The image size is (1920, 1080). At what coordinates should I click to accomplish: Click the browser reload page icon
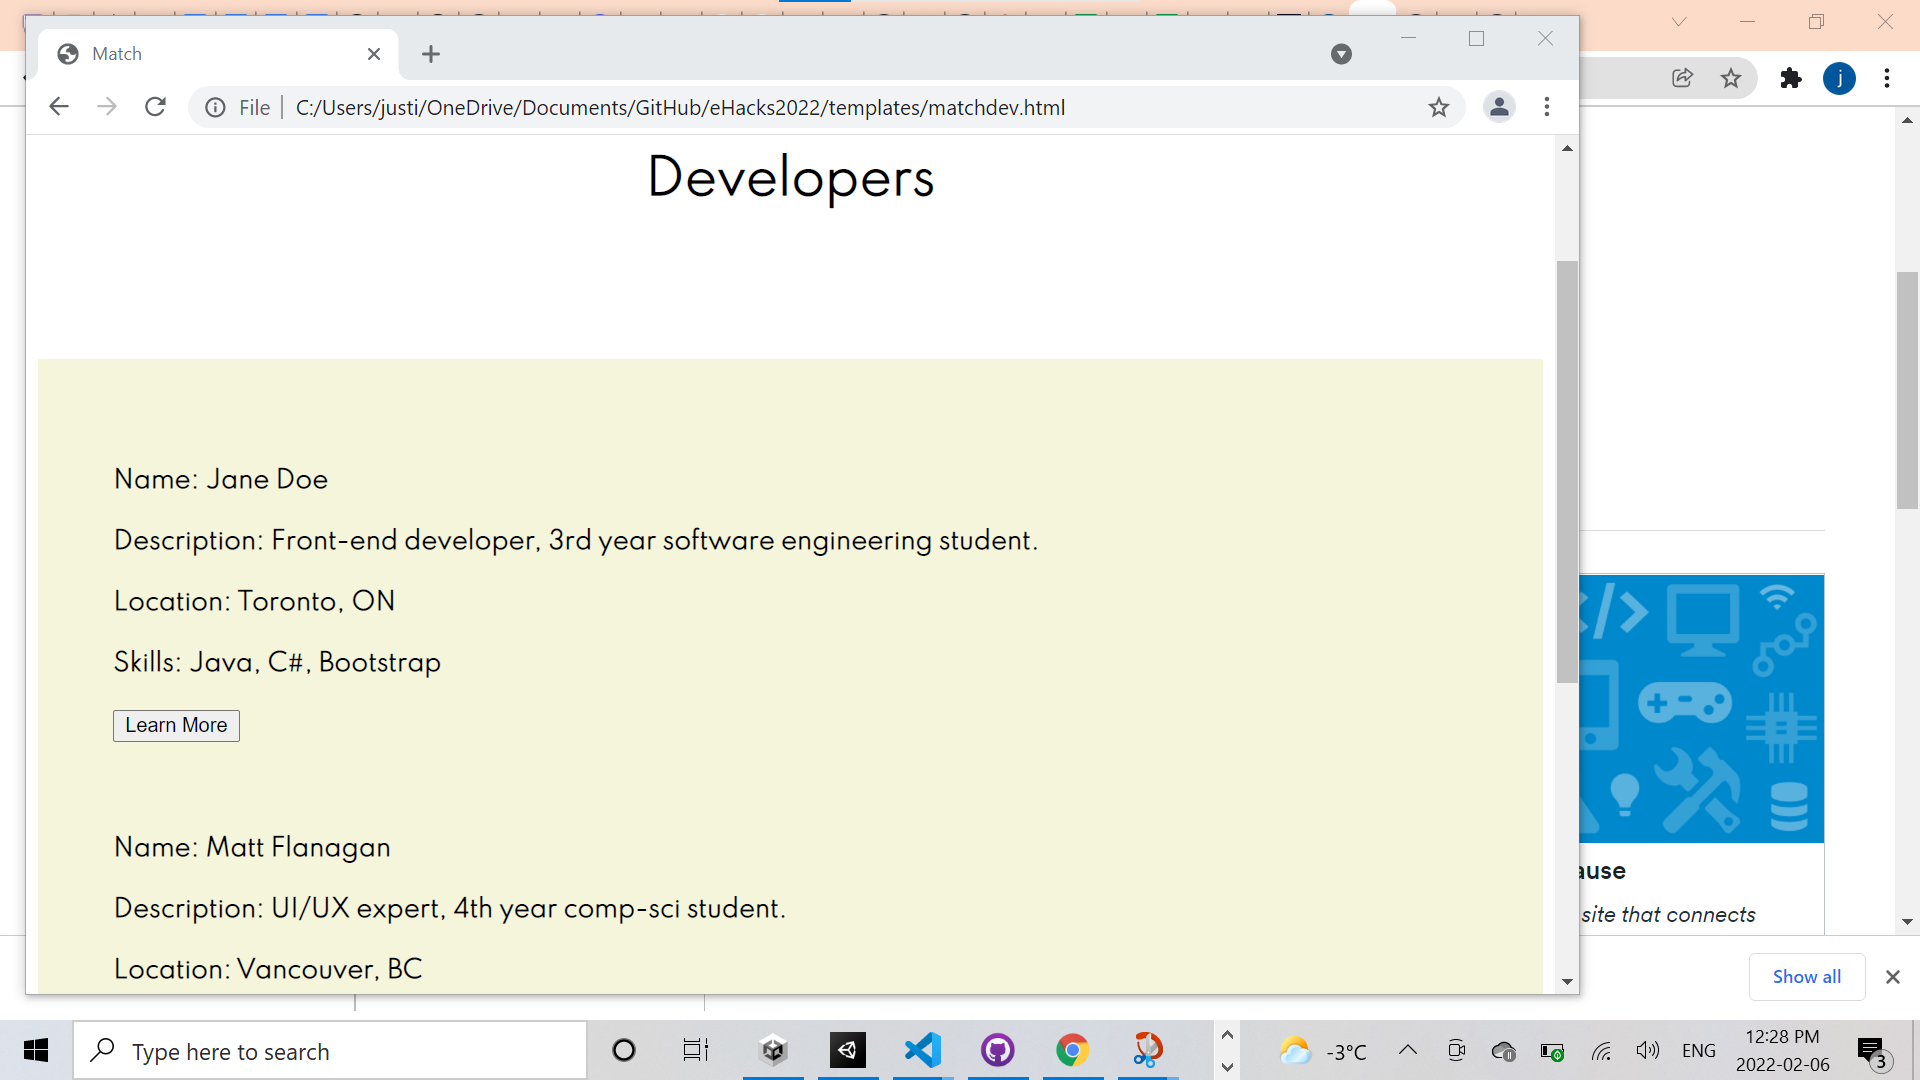pos(155,107)
